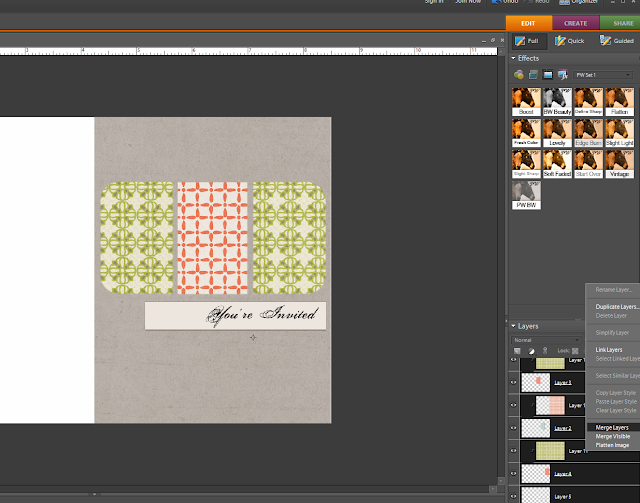Choose Flatten Image from the context menu
This screenshot has width=640, height=503.
pyautogui.click(x=613, y=445)
